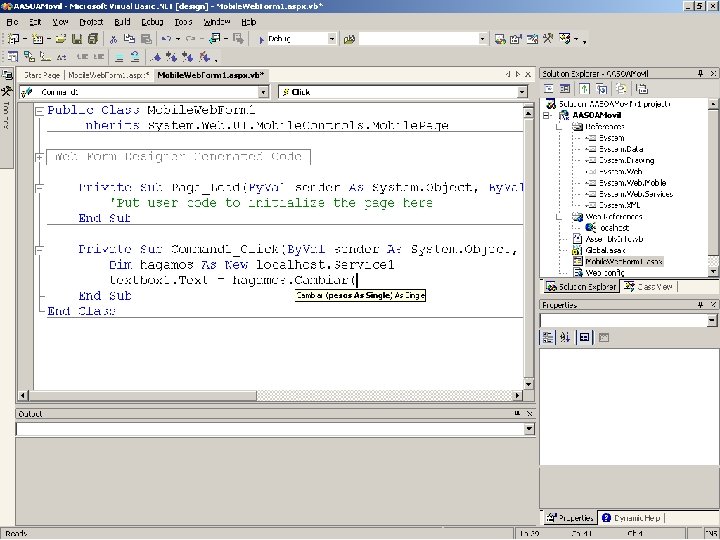Toggle auto-hide pin on Properties panel

(x=700, y=304)
